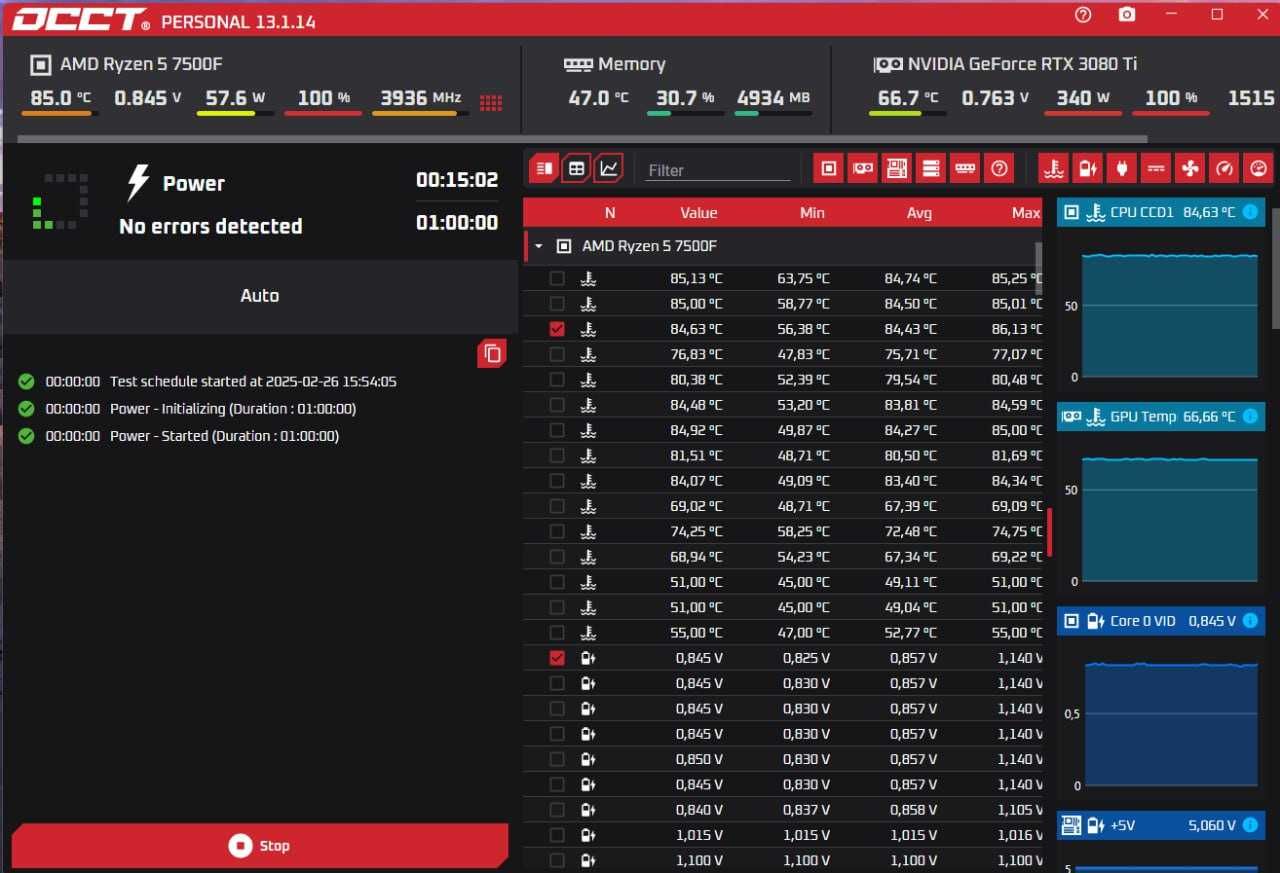1280x873 pixels.
Task: Stop the running Power test
Action: [x=260, y=845]
